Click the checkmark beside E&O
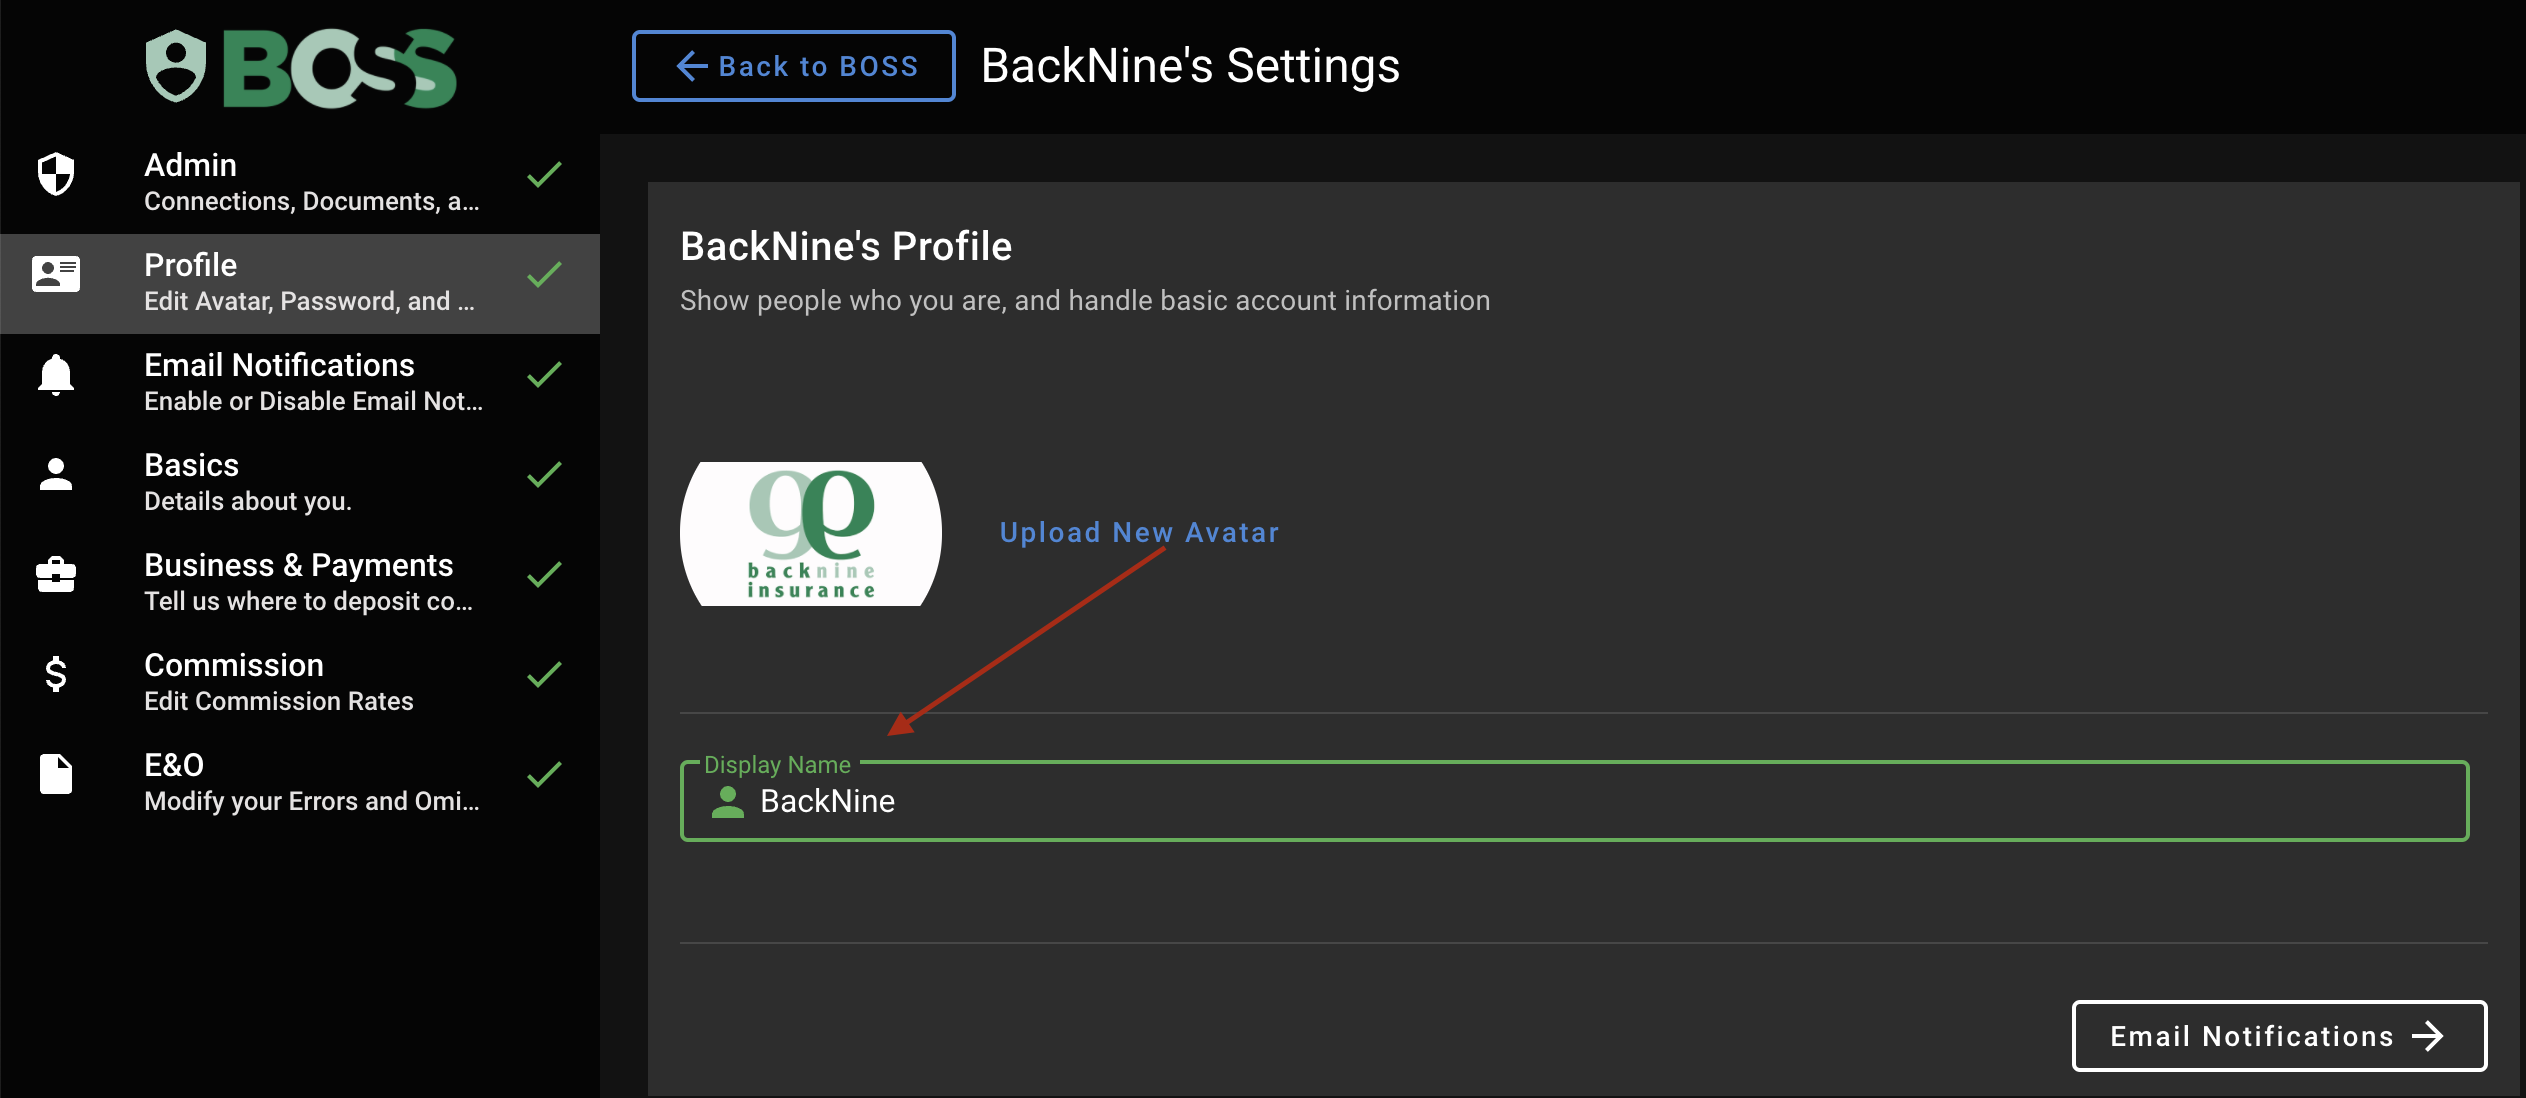Screen dimensions: 2526x1098 pyautogui.click(x=544, y=775)
